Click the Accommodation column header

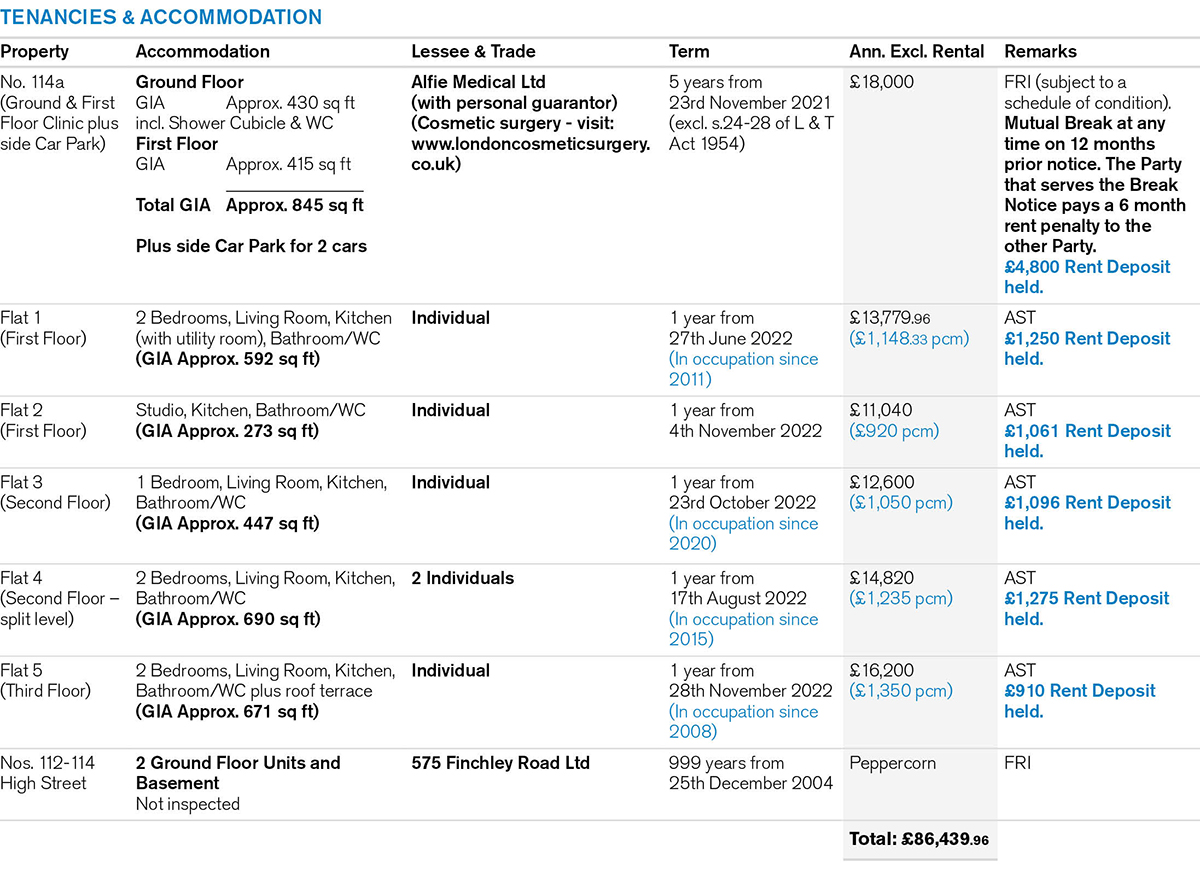tap(203, 51)
